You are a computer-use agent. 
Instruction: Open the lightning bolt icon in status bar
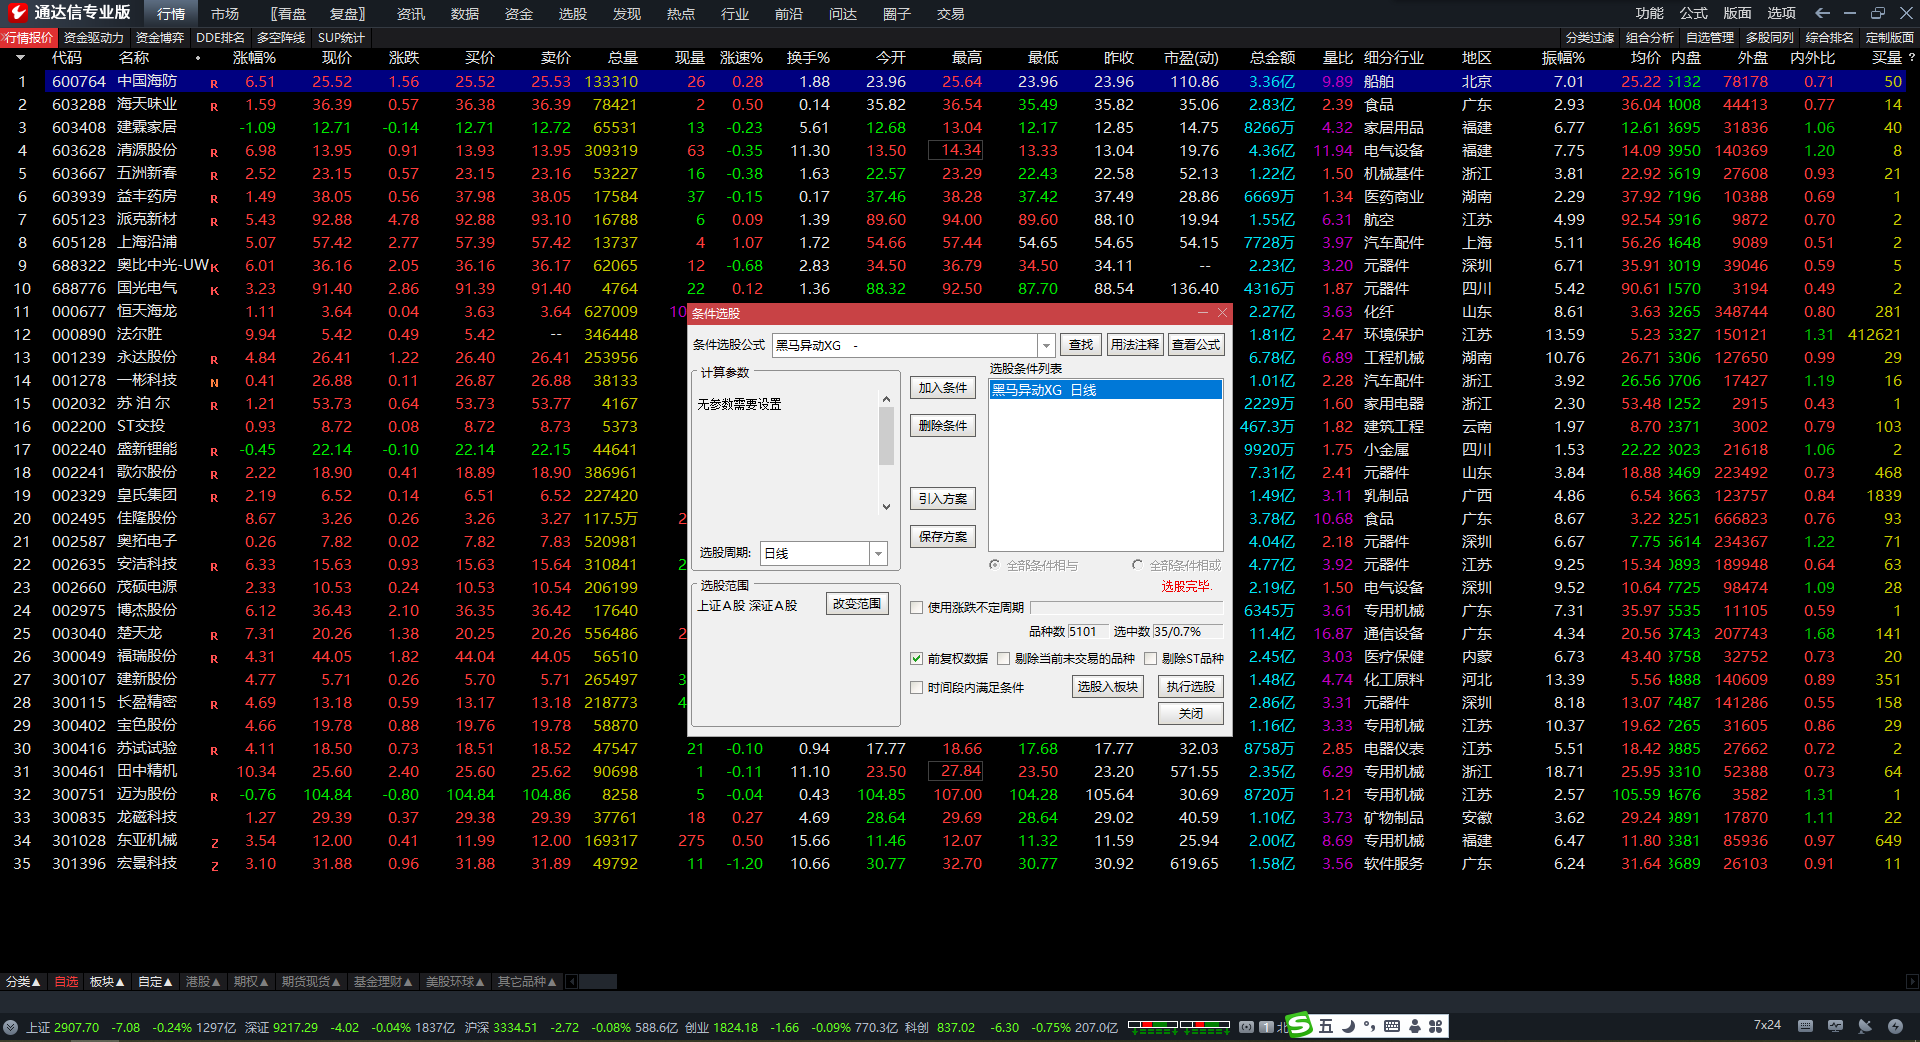1895,1026
